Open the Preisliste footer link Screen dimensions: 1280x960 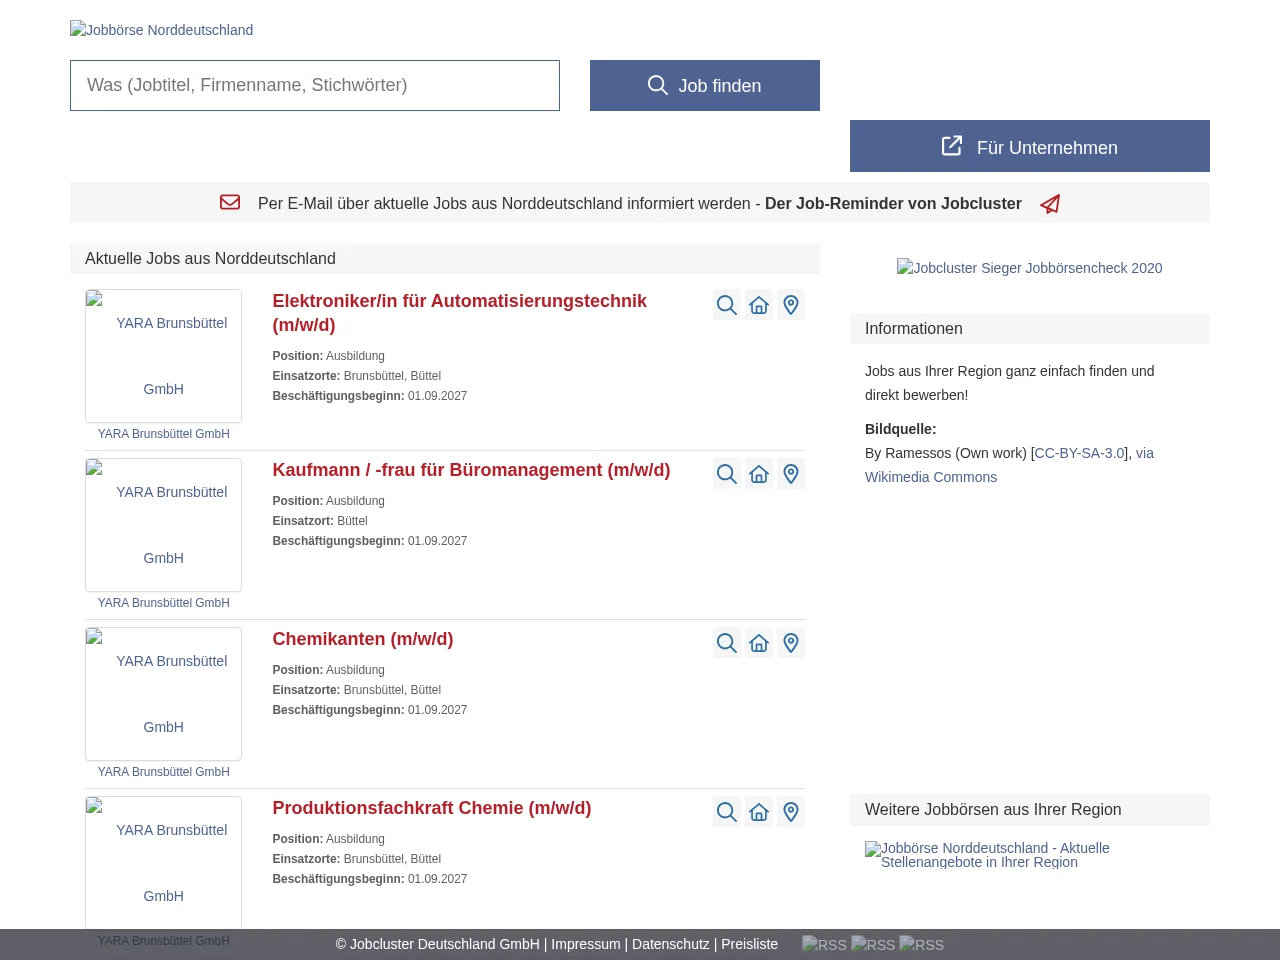click(x=749, y=944)
